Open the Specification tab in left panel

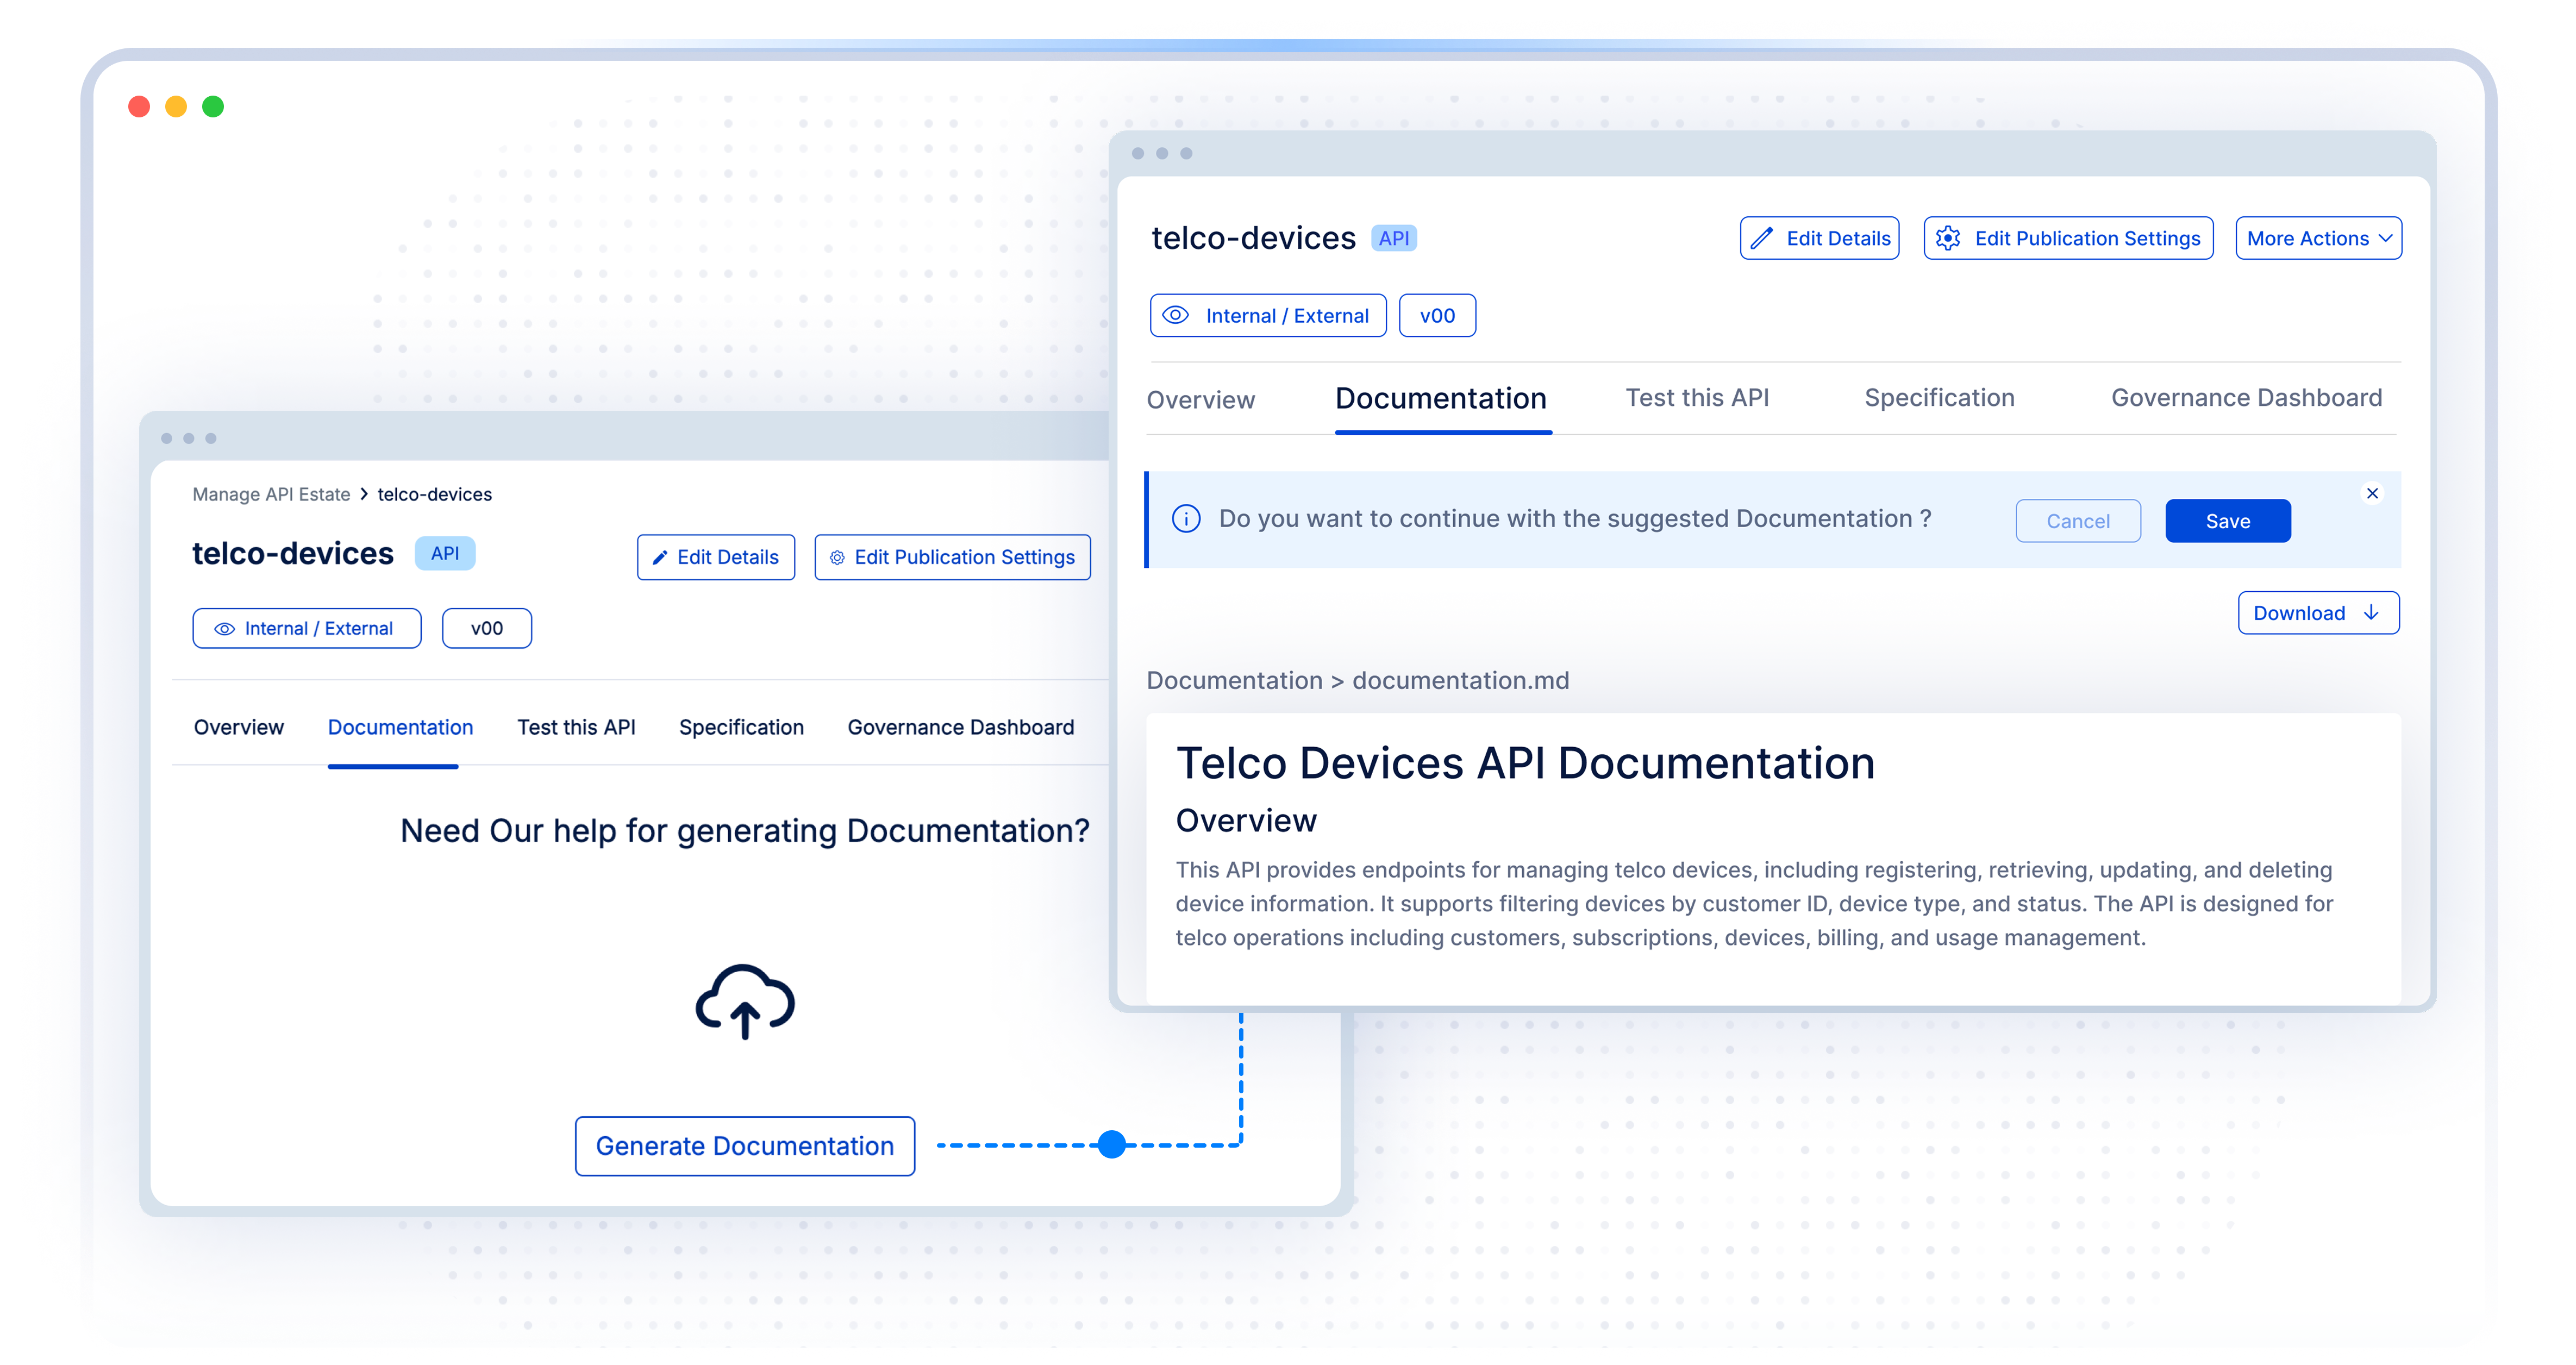click(741, 727)
